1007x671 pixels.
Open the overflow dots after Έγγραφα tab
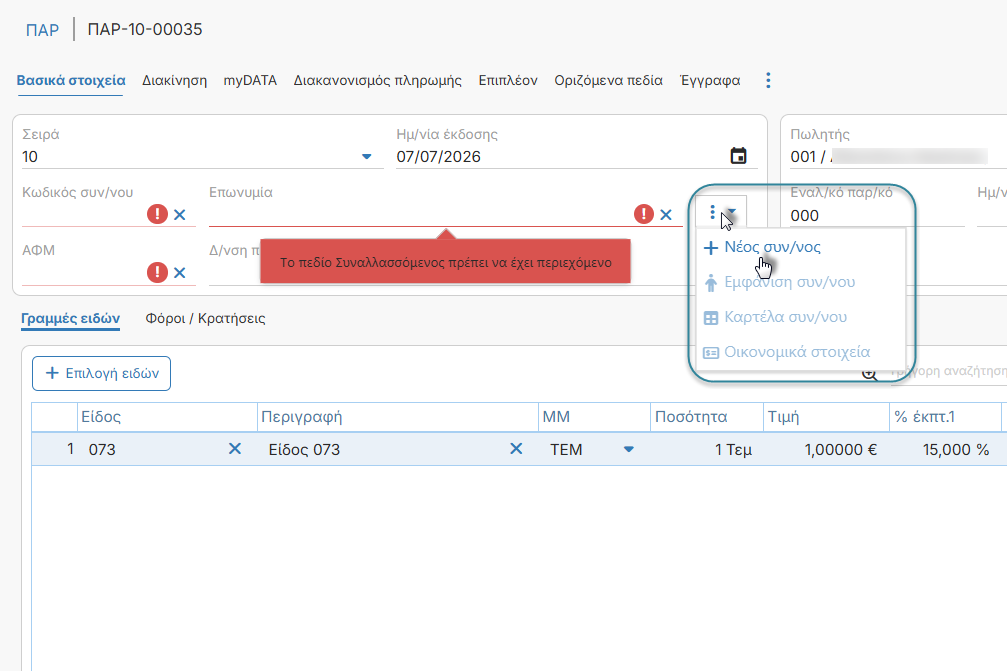[768, 81]
